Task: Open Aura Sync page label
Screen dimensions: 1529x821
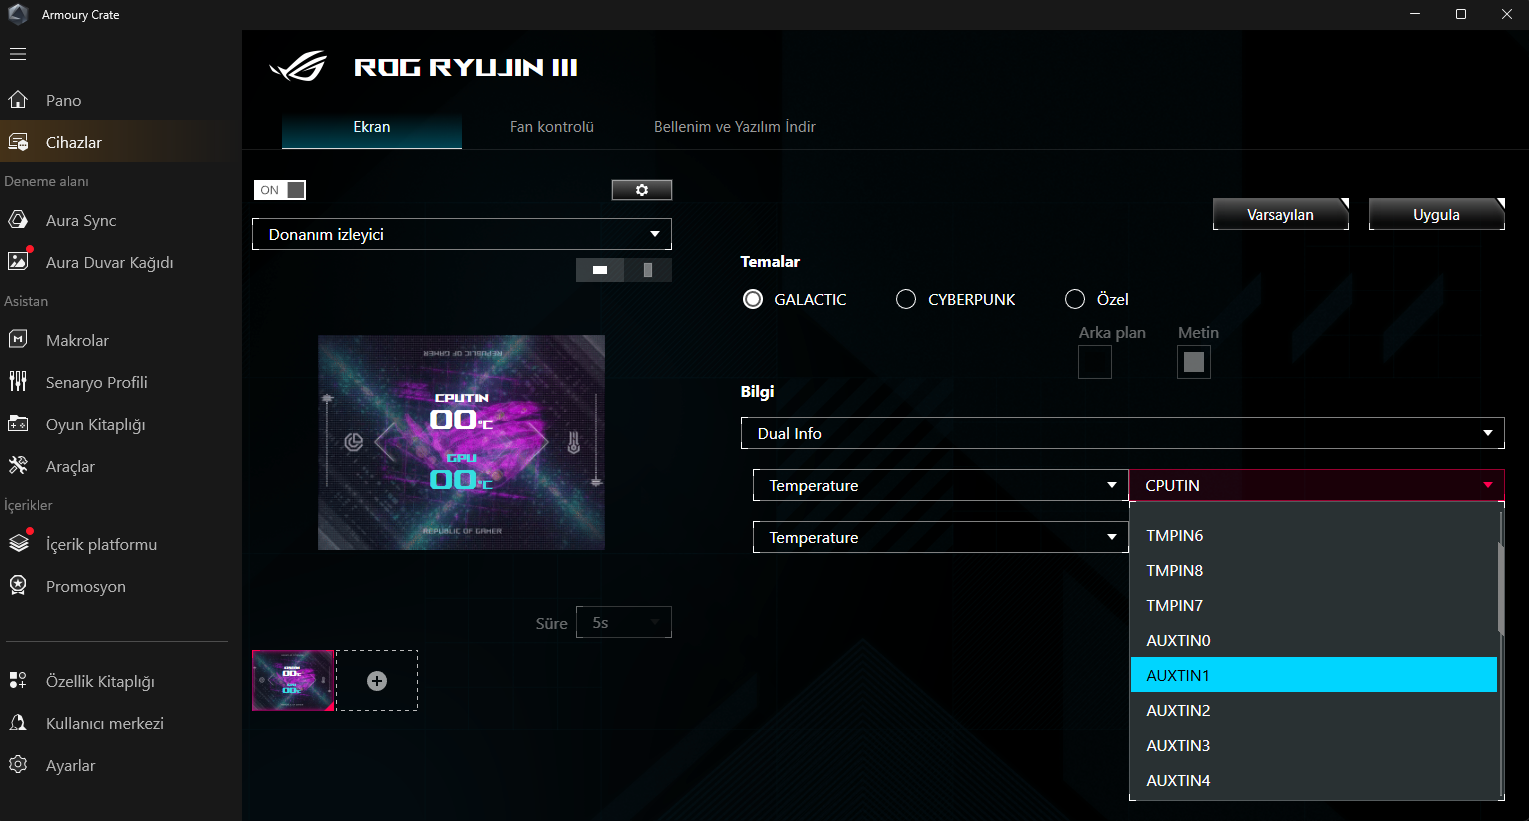Action: 81,220
